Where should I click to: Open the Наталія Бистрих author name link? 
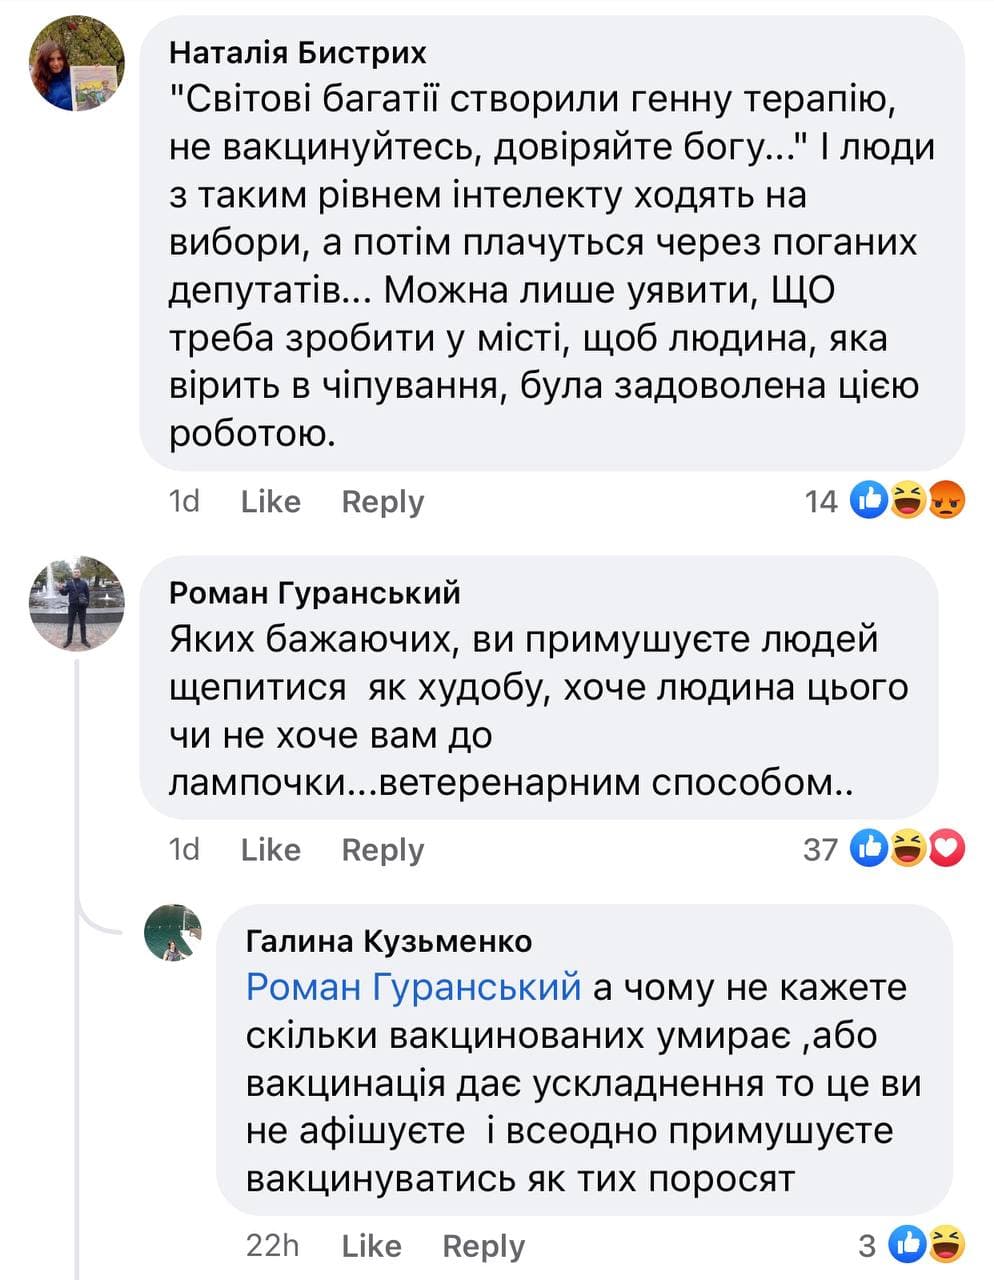coord(297,52)
